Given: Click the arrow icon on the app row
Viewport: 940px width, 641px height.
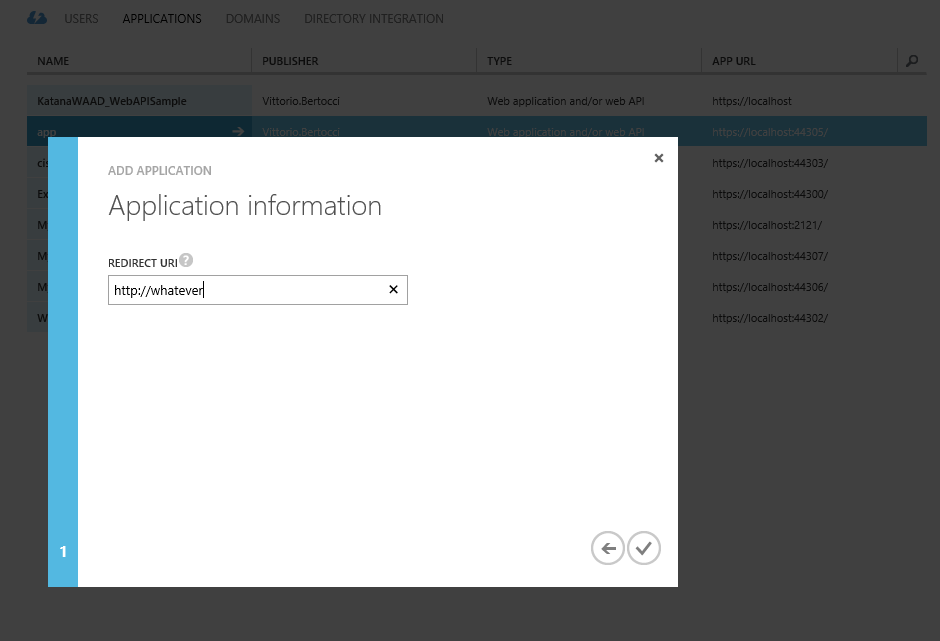Looking at the screenshot, I should click(238, 131).
